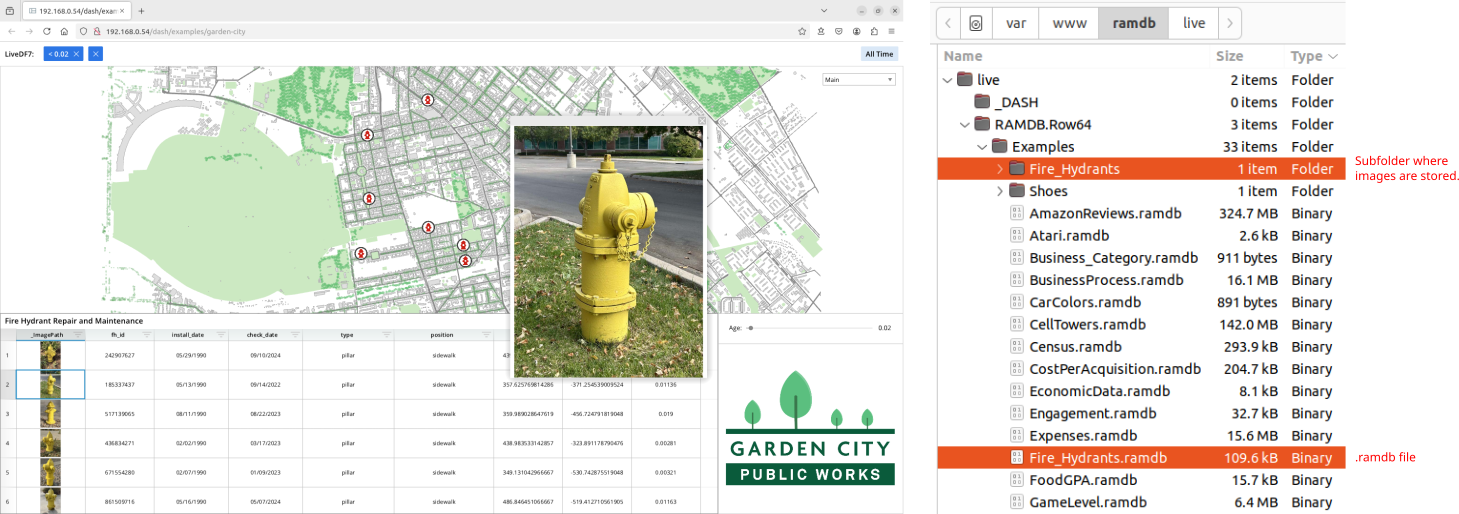Open filter for install_date column
Image resolution: width=1459 pixels, height=514 pixels.
coord(220,335)
